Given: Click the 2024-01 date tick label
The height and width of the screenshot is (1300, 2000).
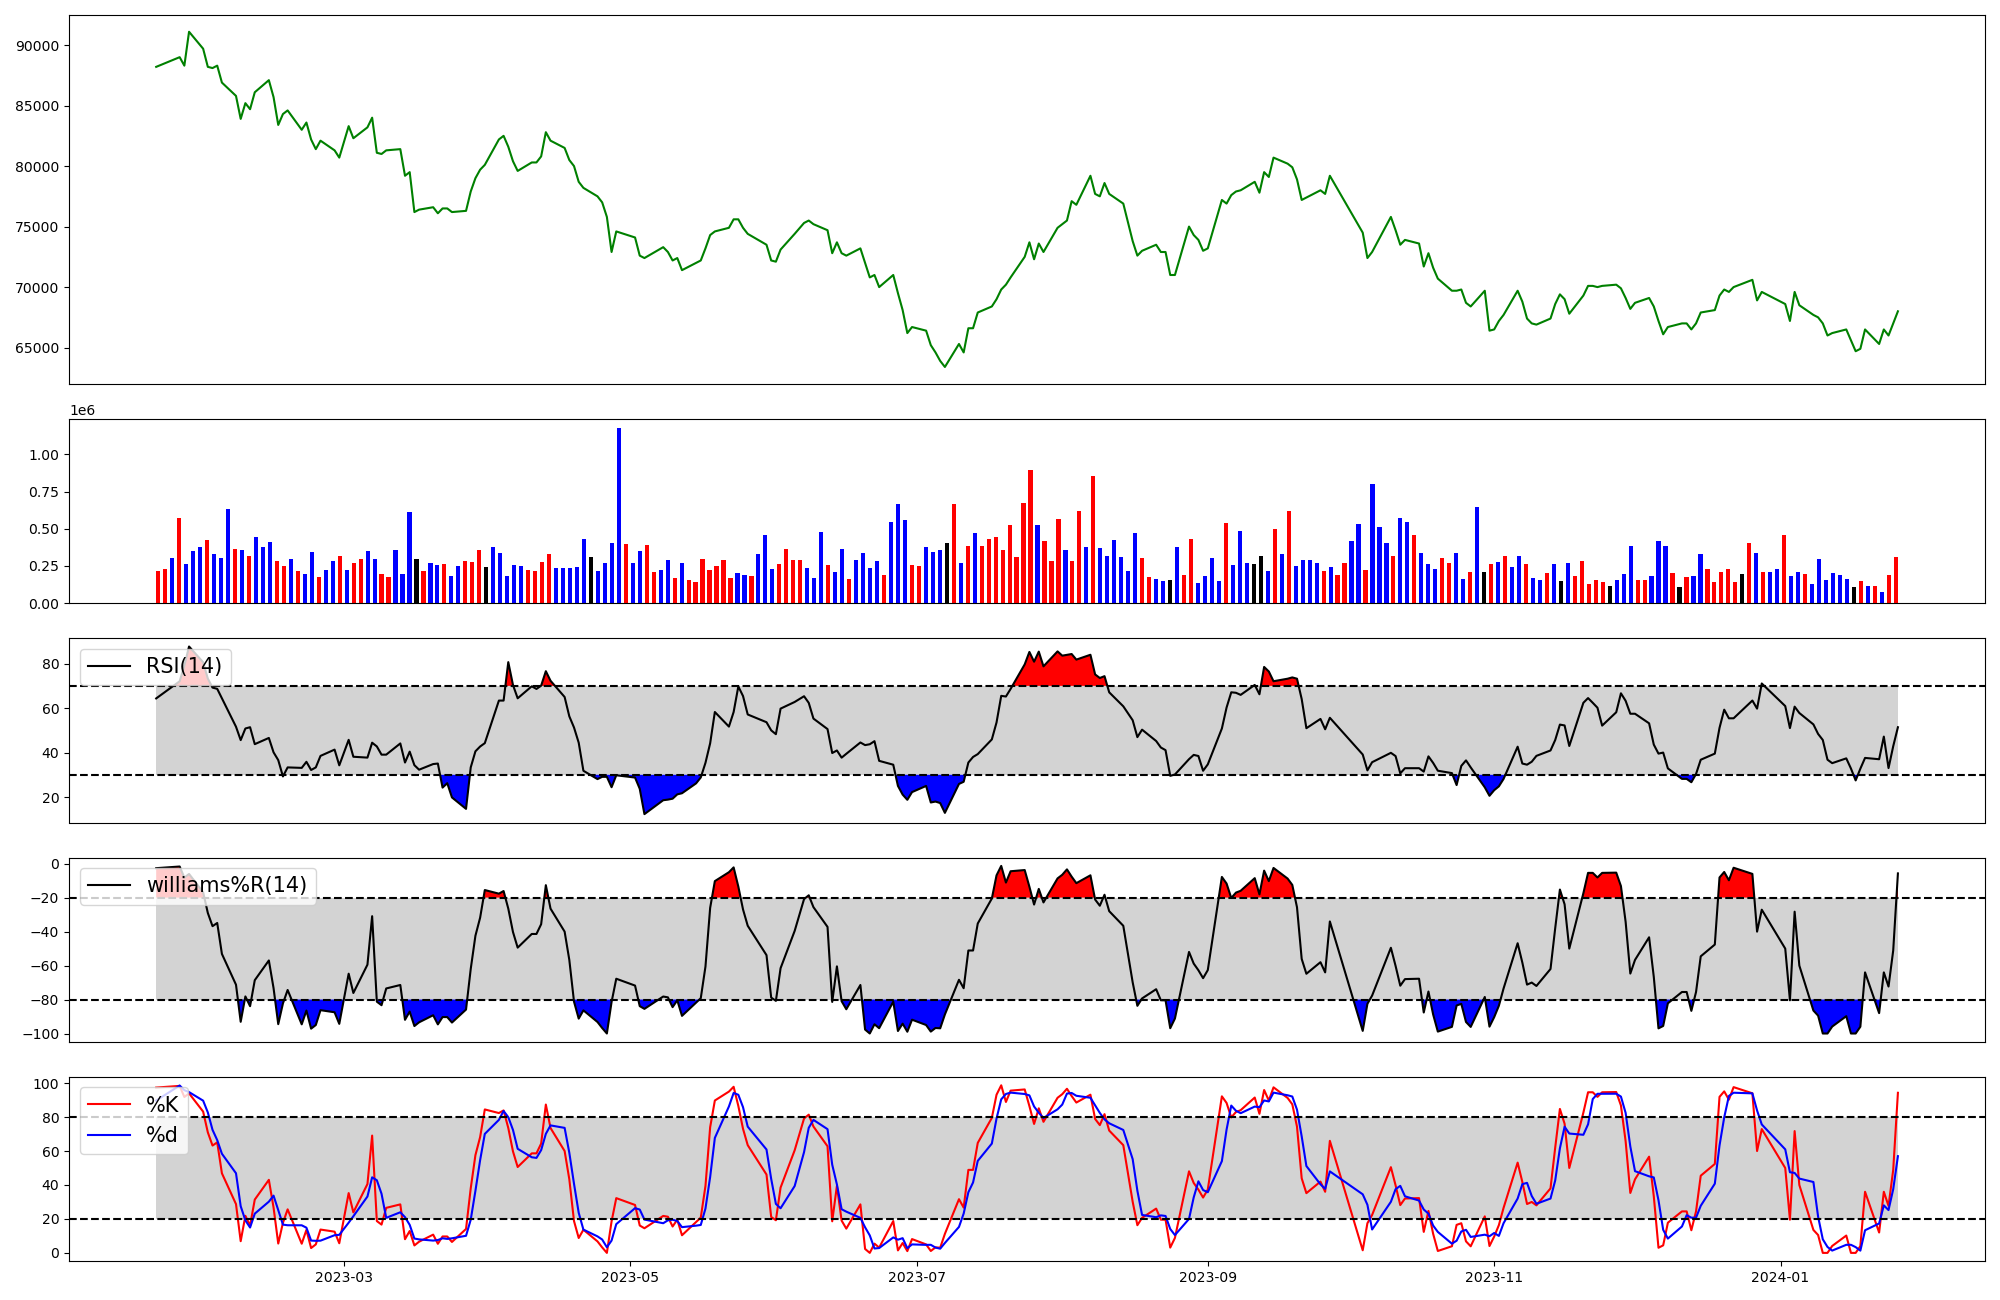Looking at the screenshot, I should pyautogui.click(x=1781, y=1277).
